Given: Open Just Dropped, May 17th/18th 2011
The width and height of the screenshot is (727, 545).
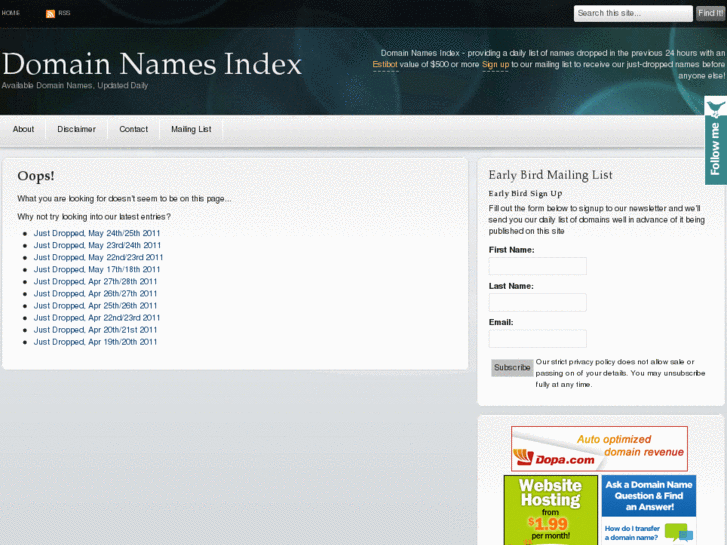Looking at the screenshot, I should coord(96,269).
